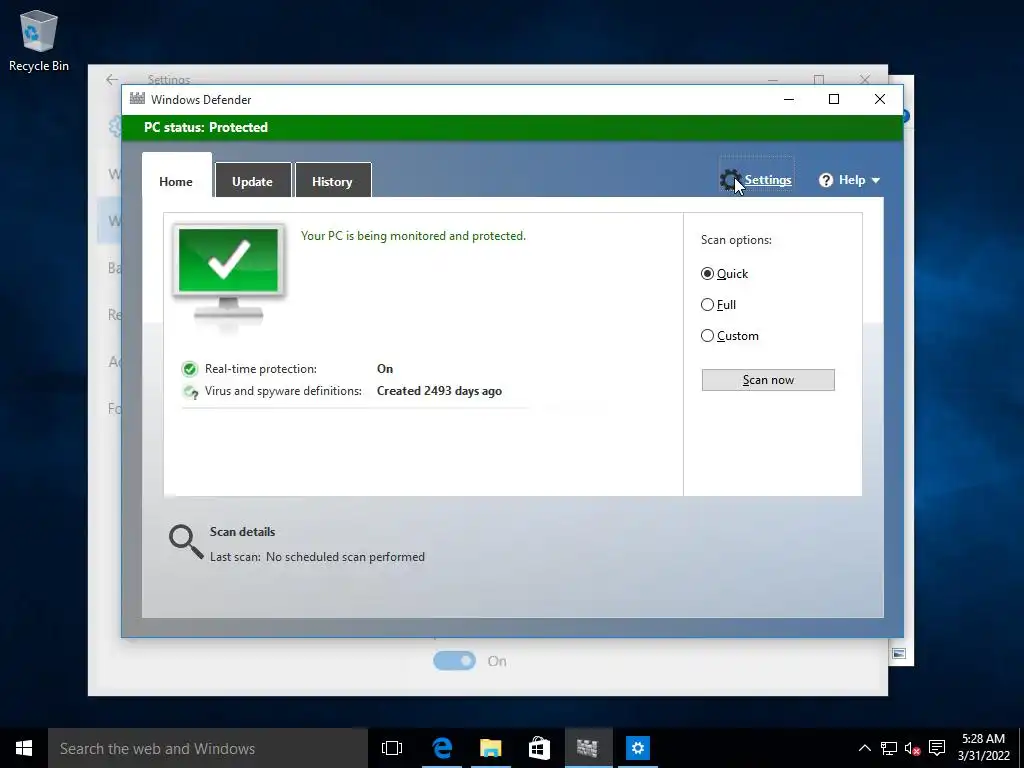The width and height of the screenshot is (1024, 768).
Task: Close the Windows Defender window
Action: tap(880, 99)
